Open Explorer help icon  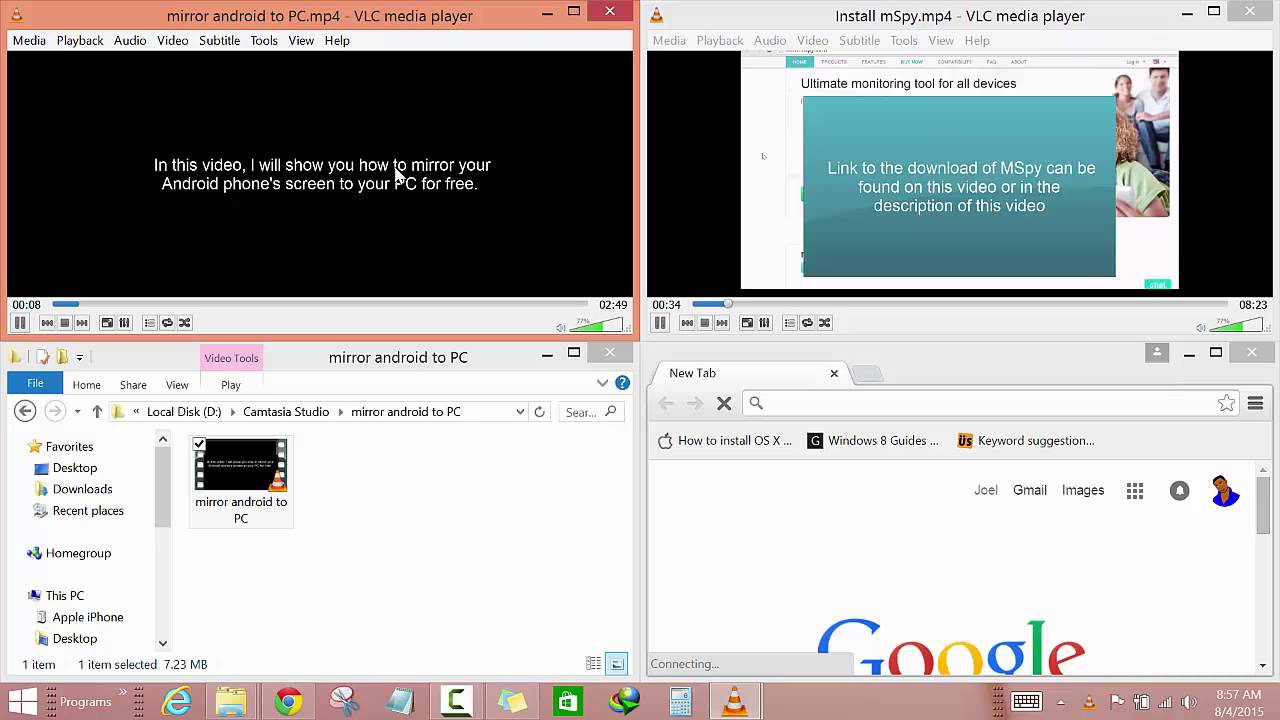[622, 383]
